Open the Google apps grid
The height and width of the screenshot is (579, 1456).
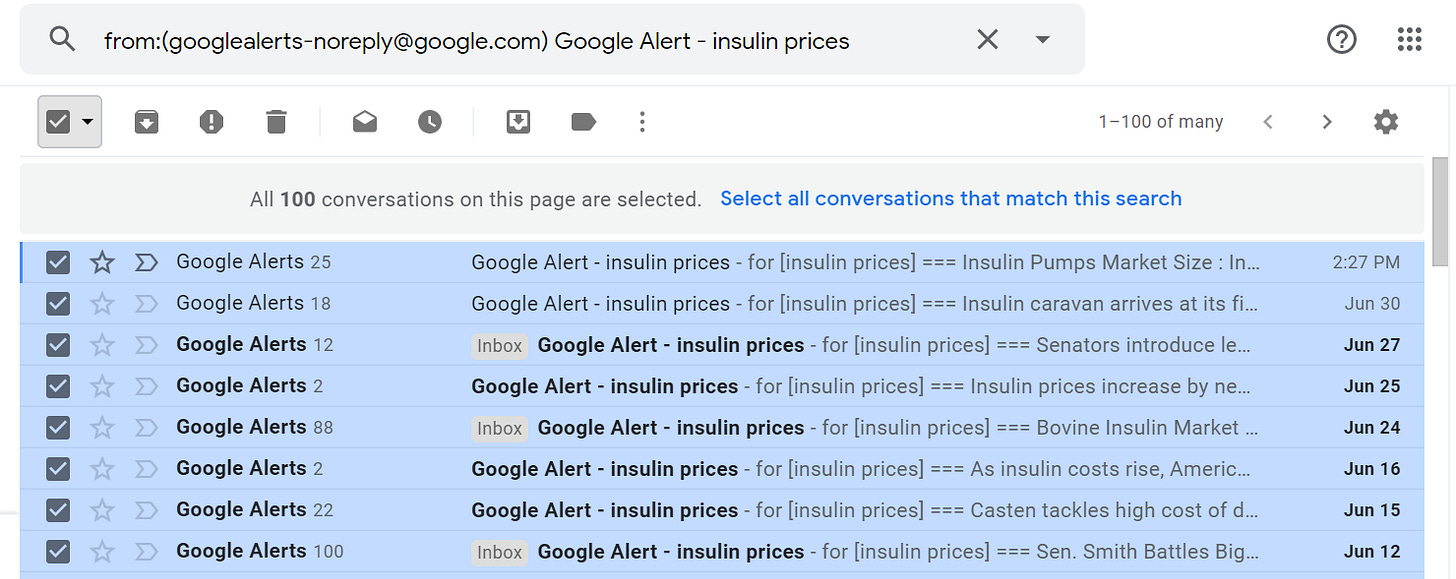tap(1409, 40)
